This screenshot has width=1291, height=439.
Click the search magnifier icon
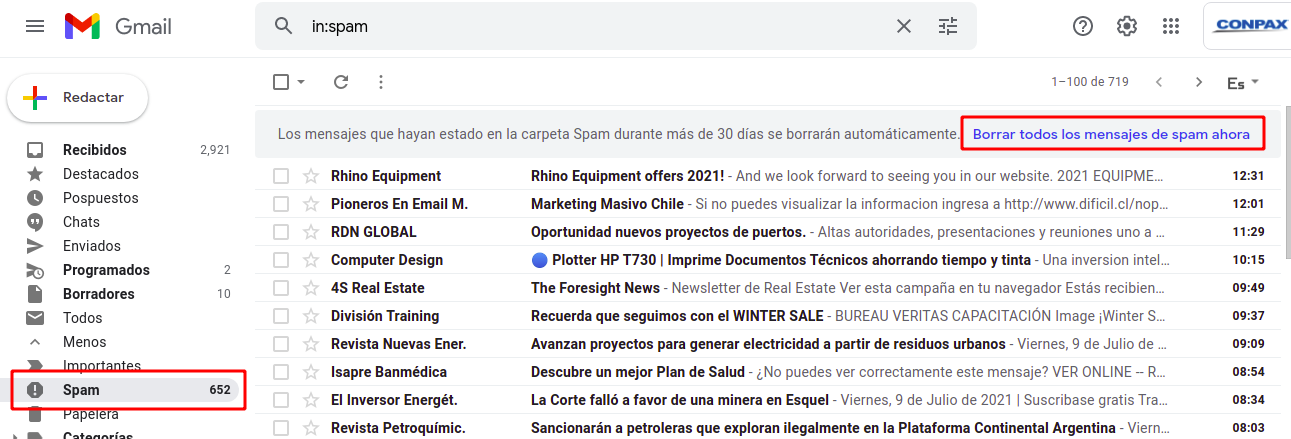click(x=284, y=26)
